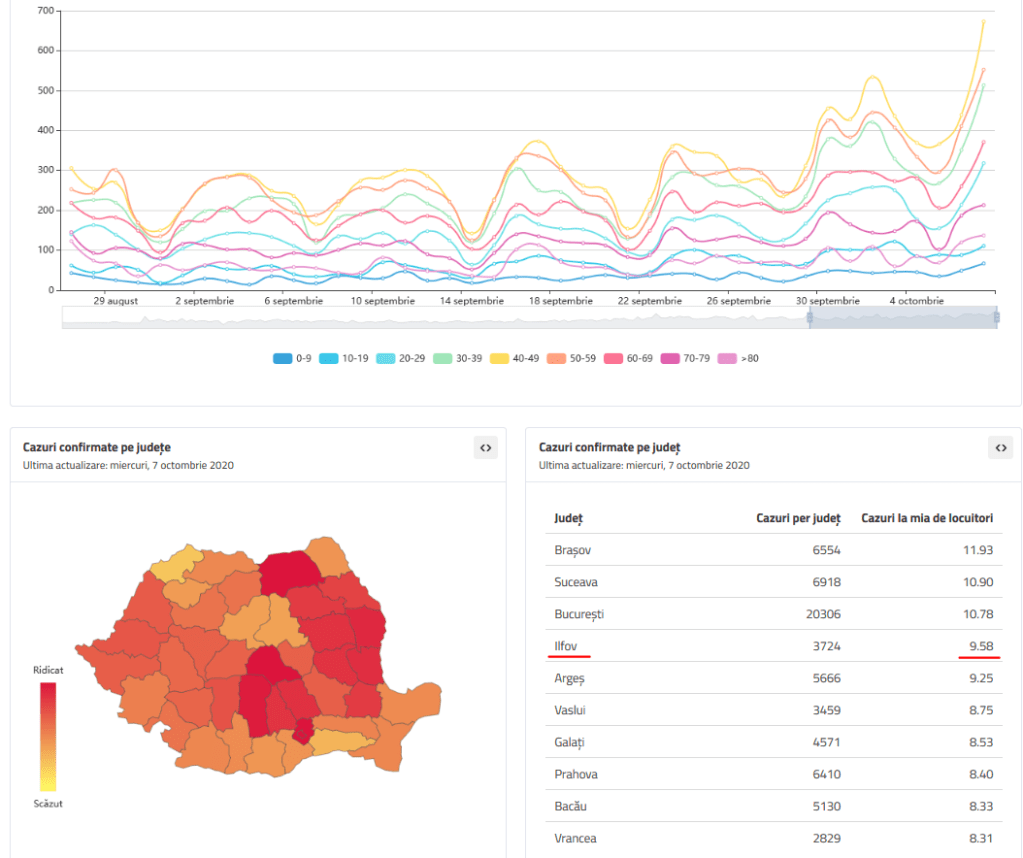Click the embed code icon on map panel

click(485, 448)
